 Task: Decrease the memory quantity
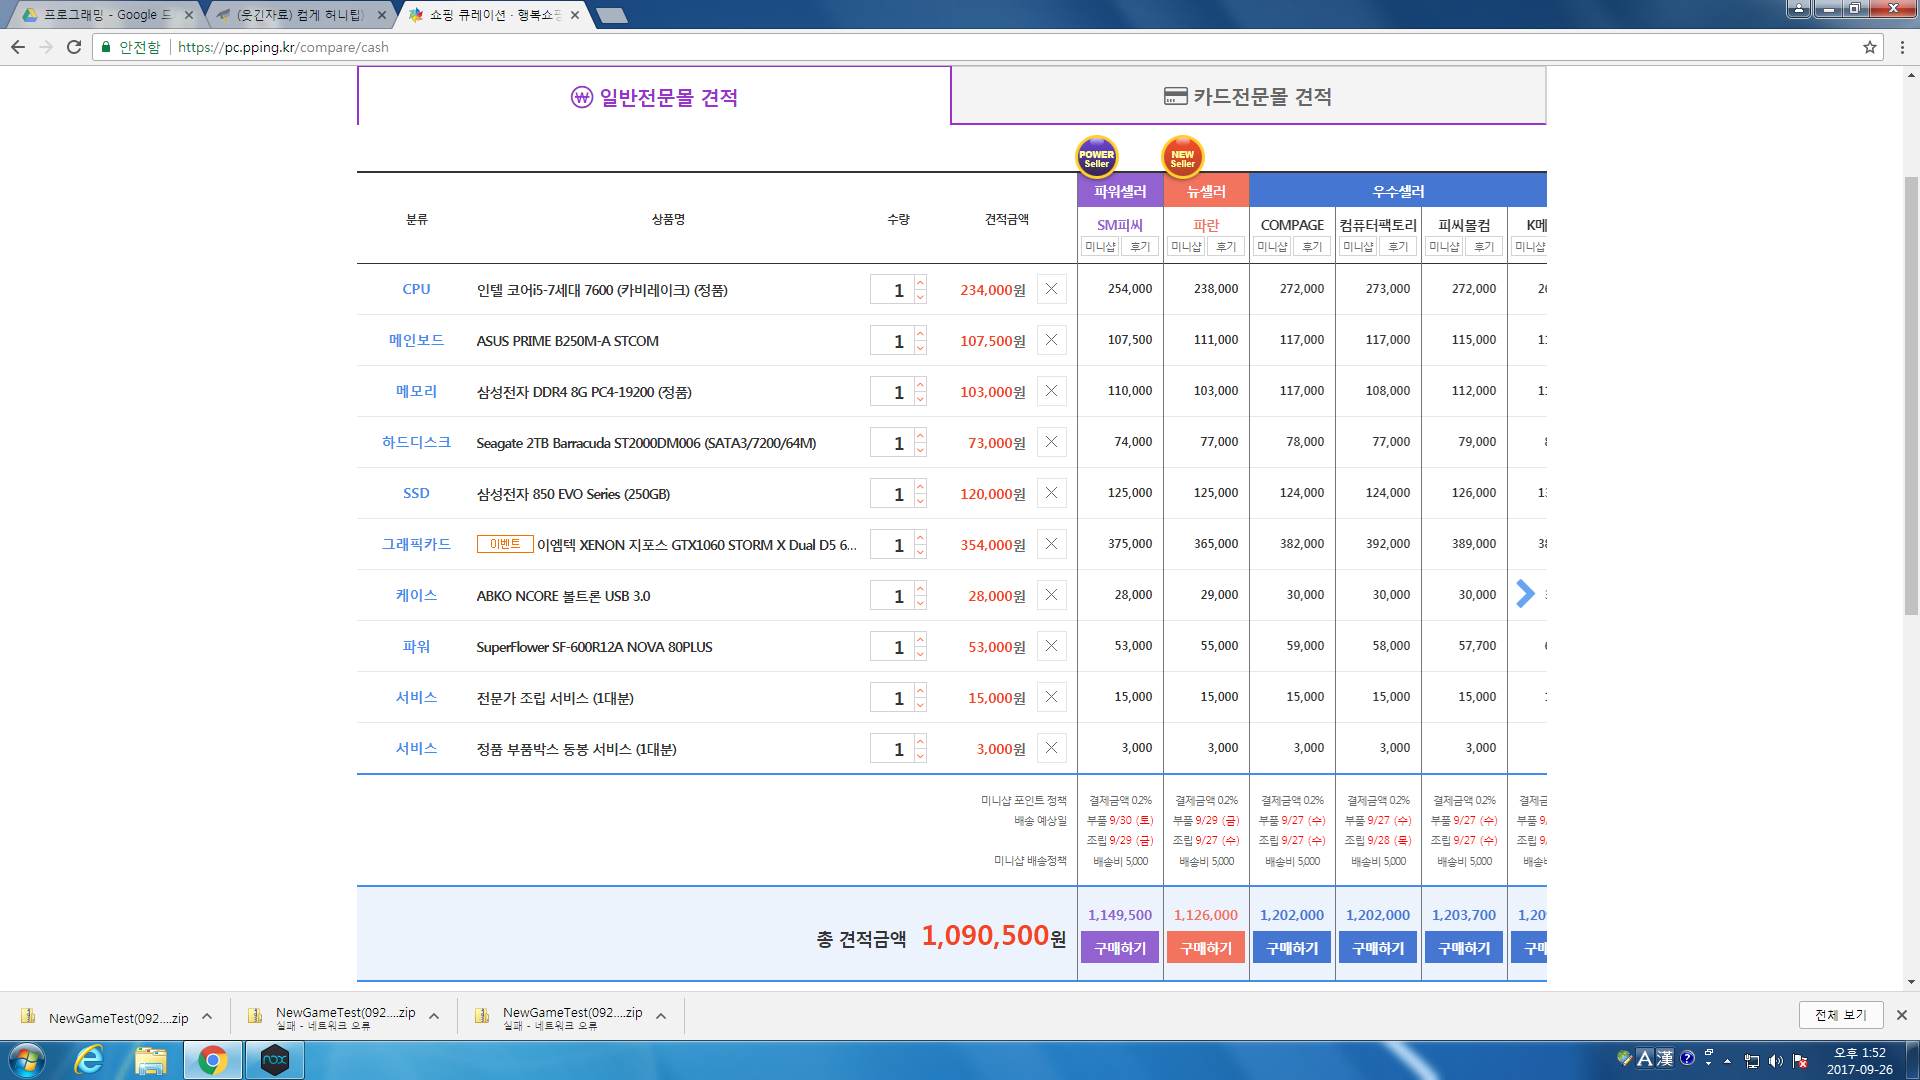[x=920, y=399]
